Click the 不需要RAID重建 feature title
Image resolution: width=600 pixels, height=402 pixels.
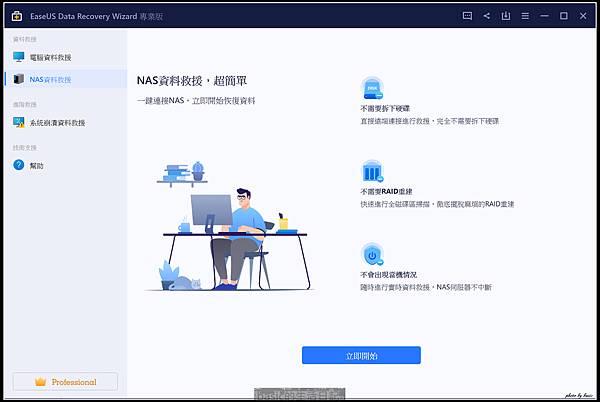click(386, 192)
